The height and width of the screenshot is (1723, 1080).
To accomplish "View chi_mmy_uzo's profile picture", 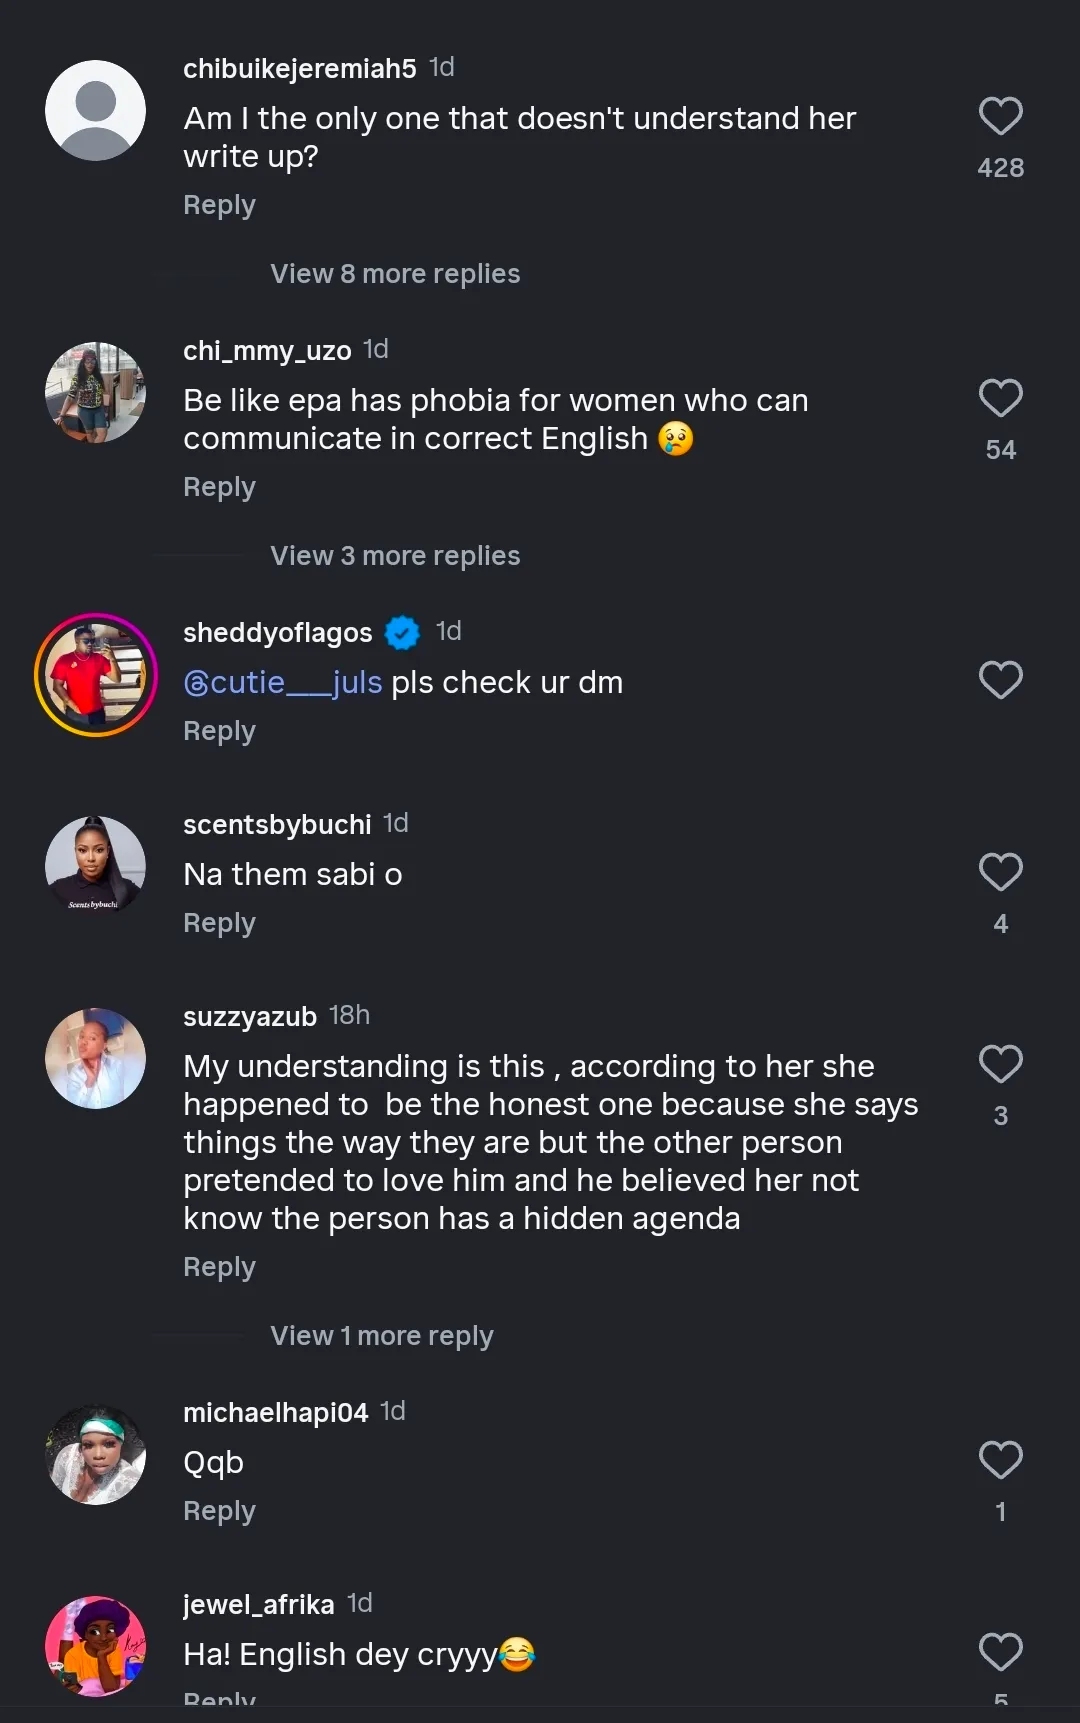I will [96, 393].
